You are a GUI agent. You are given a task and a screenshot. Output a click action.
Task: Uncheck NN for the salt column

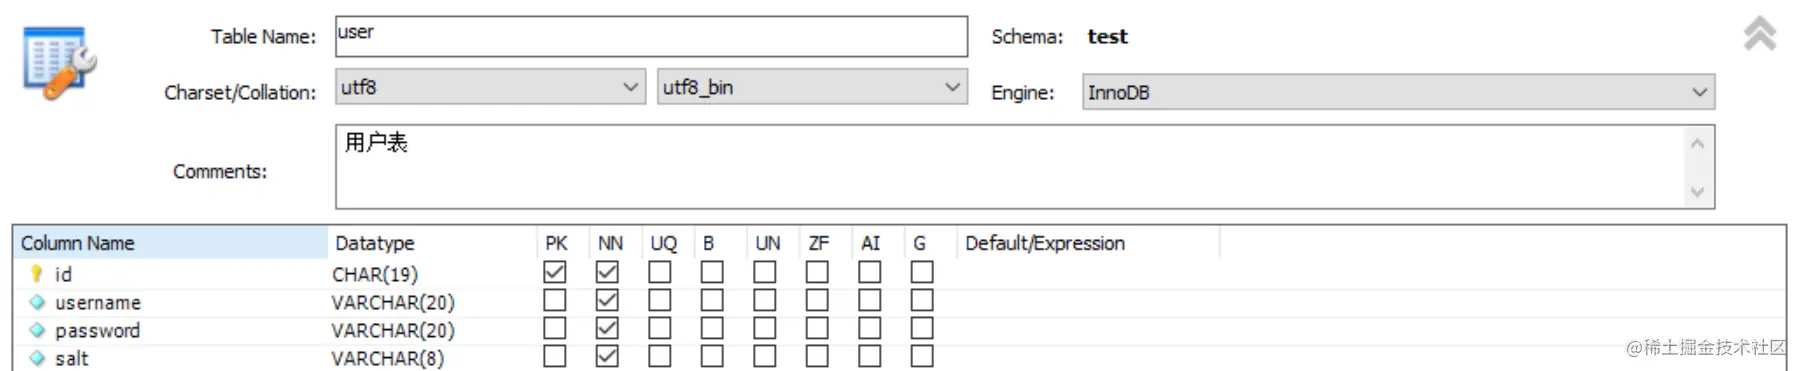(607, 356)
